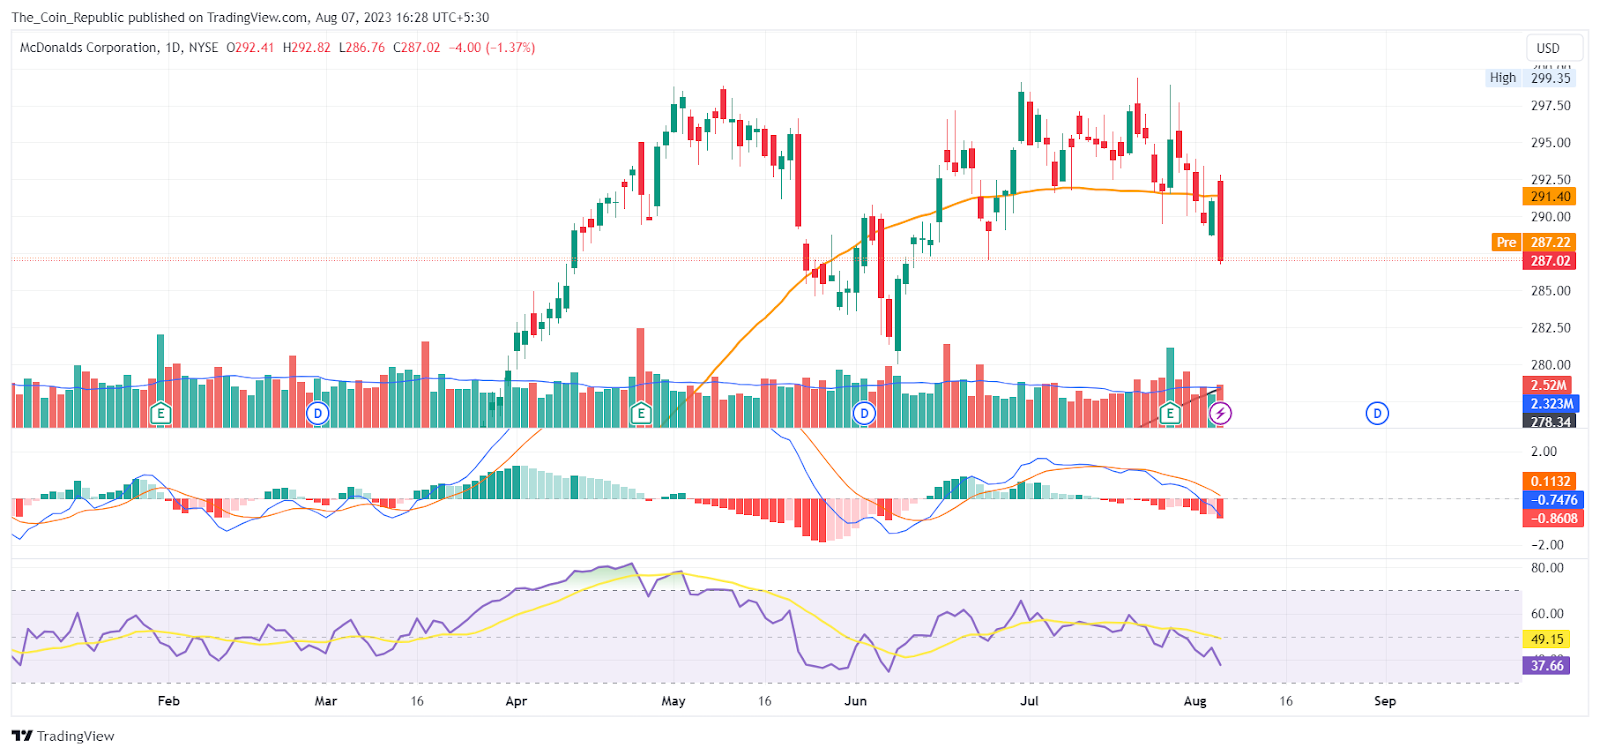Viewport: 1600px width, 755px height.
Task: Click the yellow 49.15 RSI average label
Action: 1546,639
